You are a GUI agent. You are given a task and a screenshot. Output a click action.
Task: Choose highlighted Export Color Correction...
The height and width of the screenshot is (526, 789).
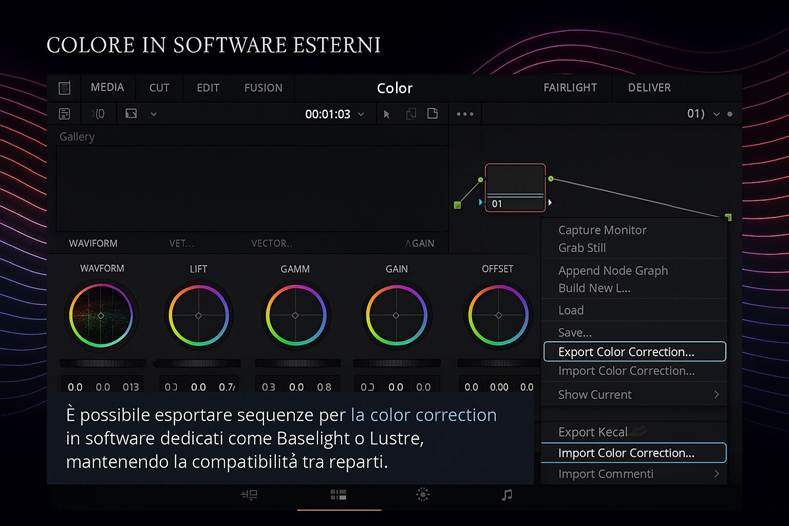(x=635, y=351)
